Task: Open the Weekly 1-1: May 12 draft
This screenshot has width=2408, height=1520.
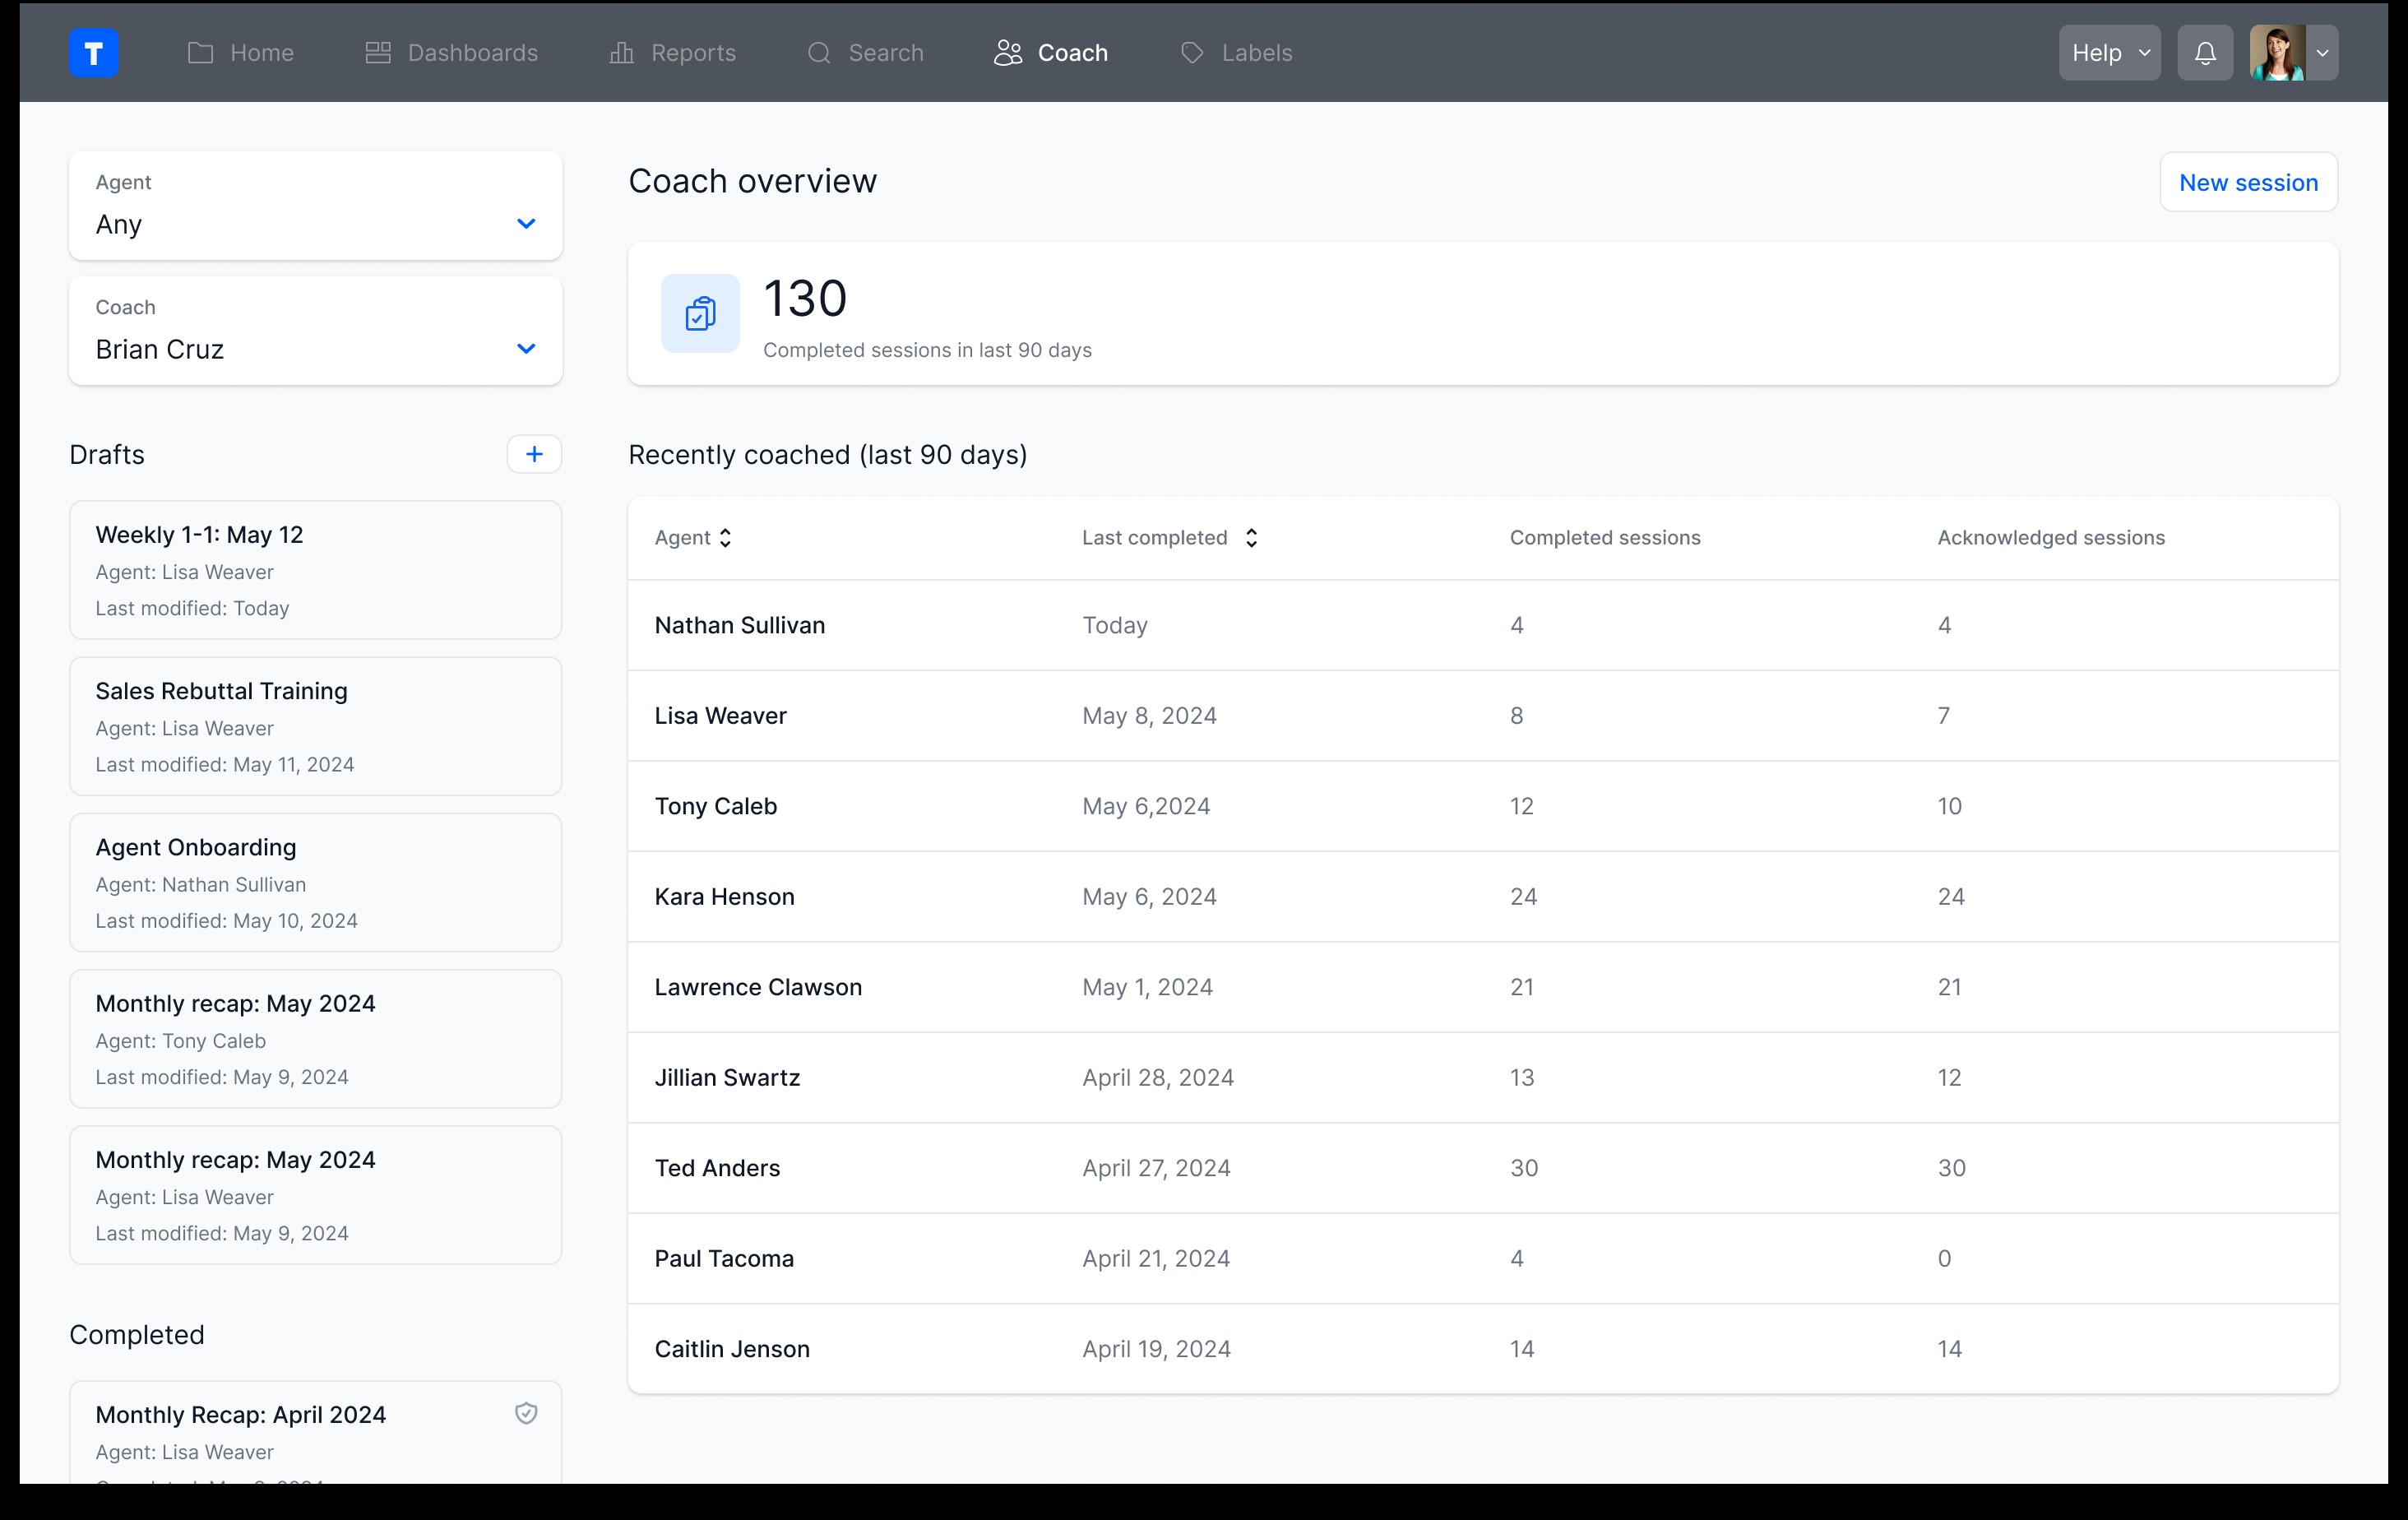Action: [315, 570]
